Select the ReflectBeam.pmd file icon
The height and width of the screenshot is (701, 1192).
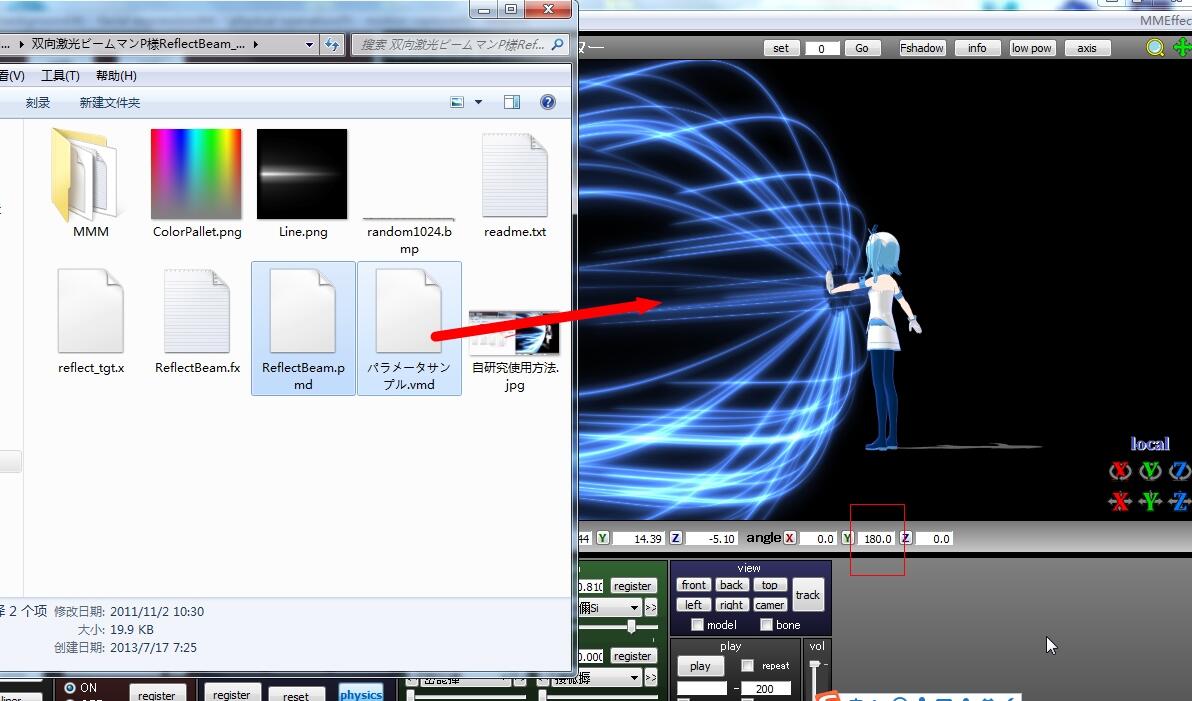(x=303, y=310)
